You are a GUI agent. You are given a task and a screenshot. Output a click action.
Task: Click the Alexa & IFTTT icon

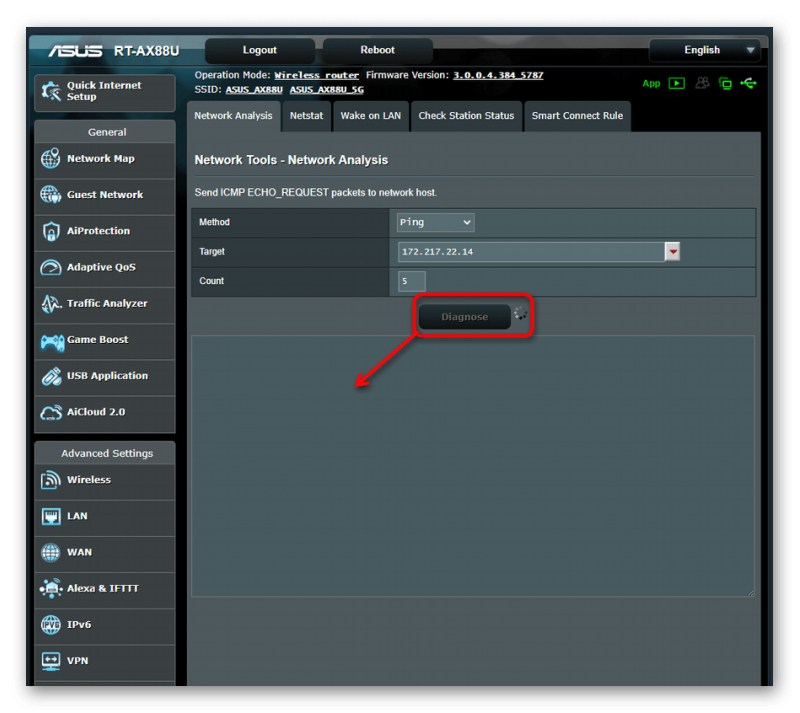(x=51, y=588)
